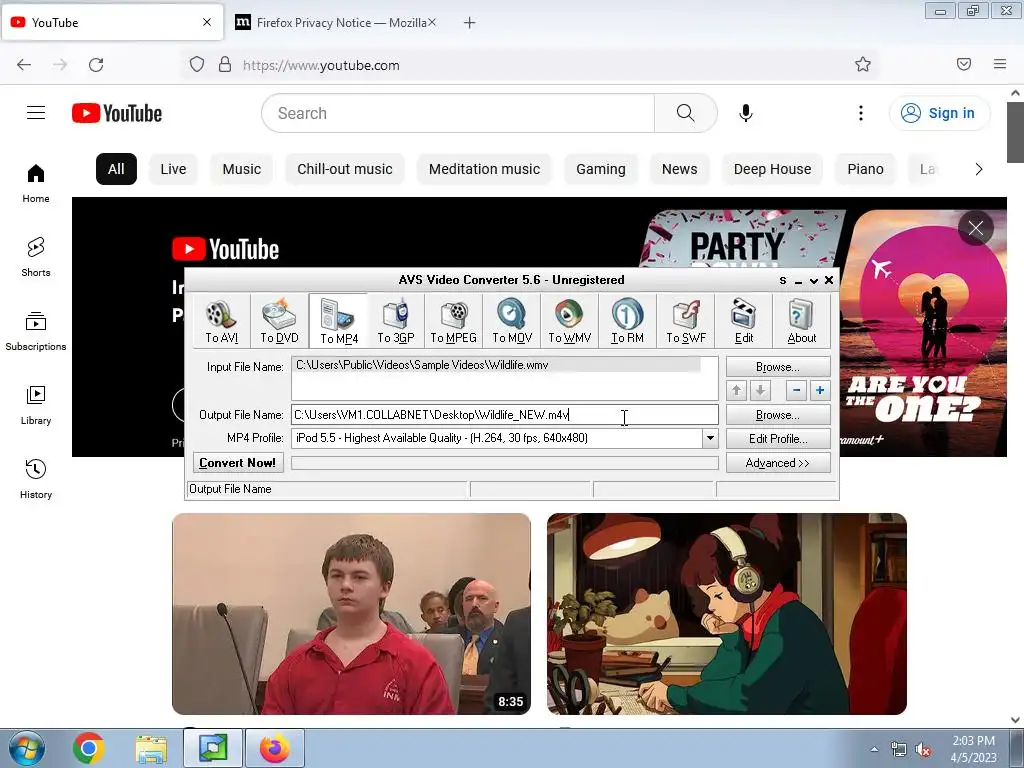Select the Meditation music chip
1024x768 pixels.
coord(485,169)
